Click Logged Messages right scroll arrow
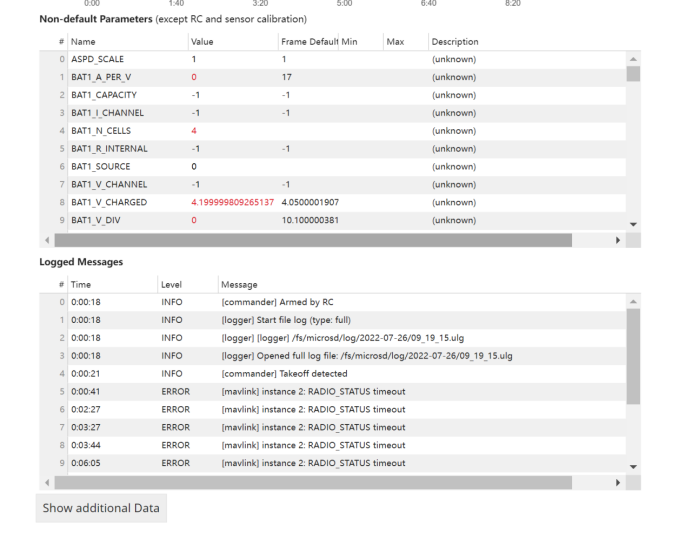This screenshot has width=692, height=540. [618, 483]
